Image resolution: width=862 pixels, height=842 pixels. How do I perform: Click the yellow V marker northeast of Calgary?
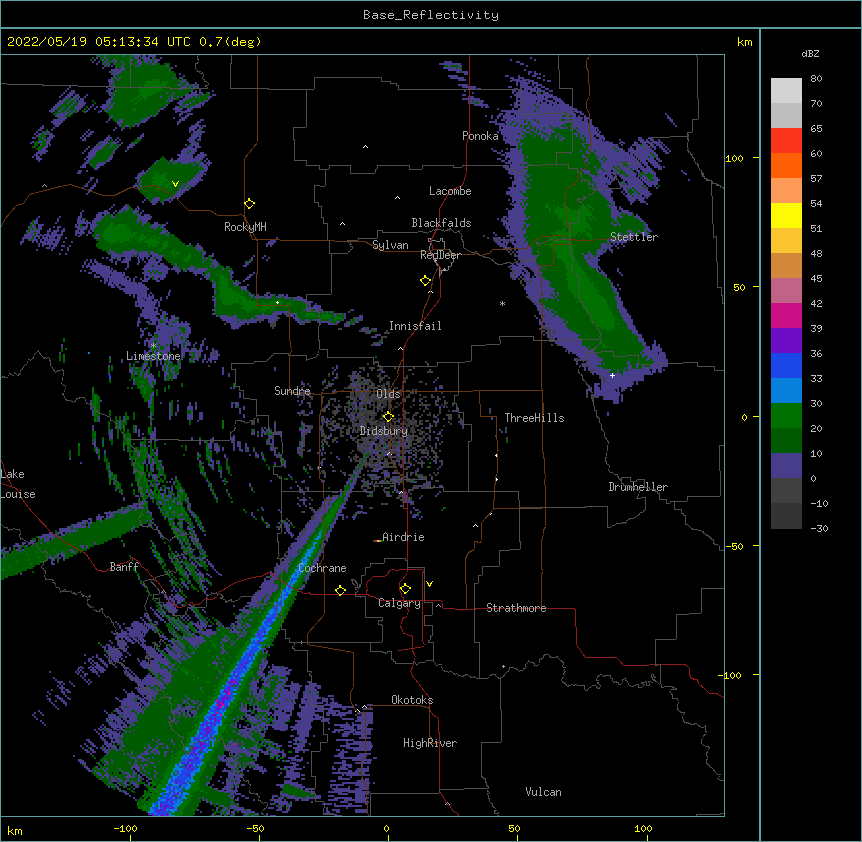429,584
